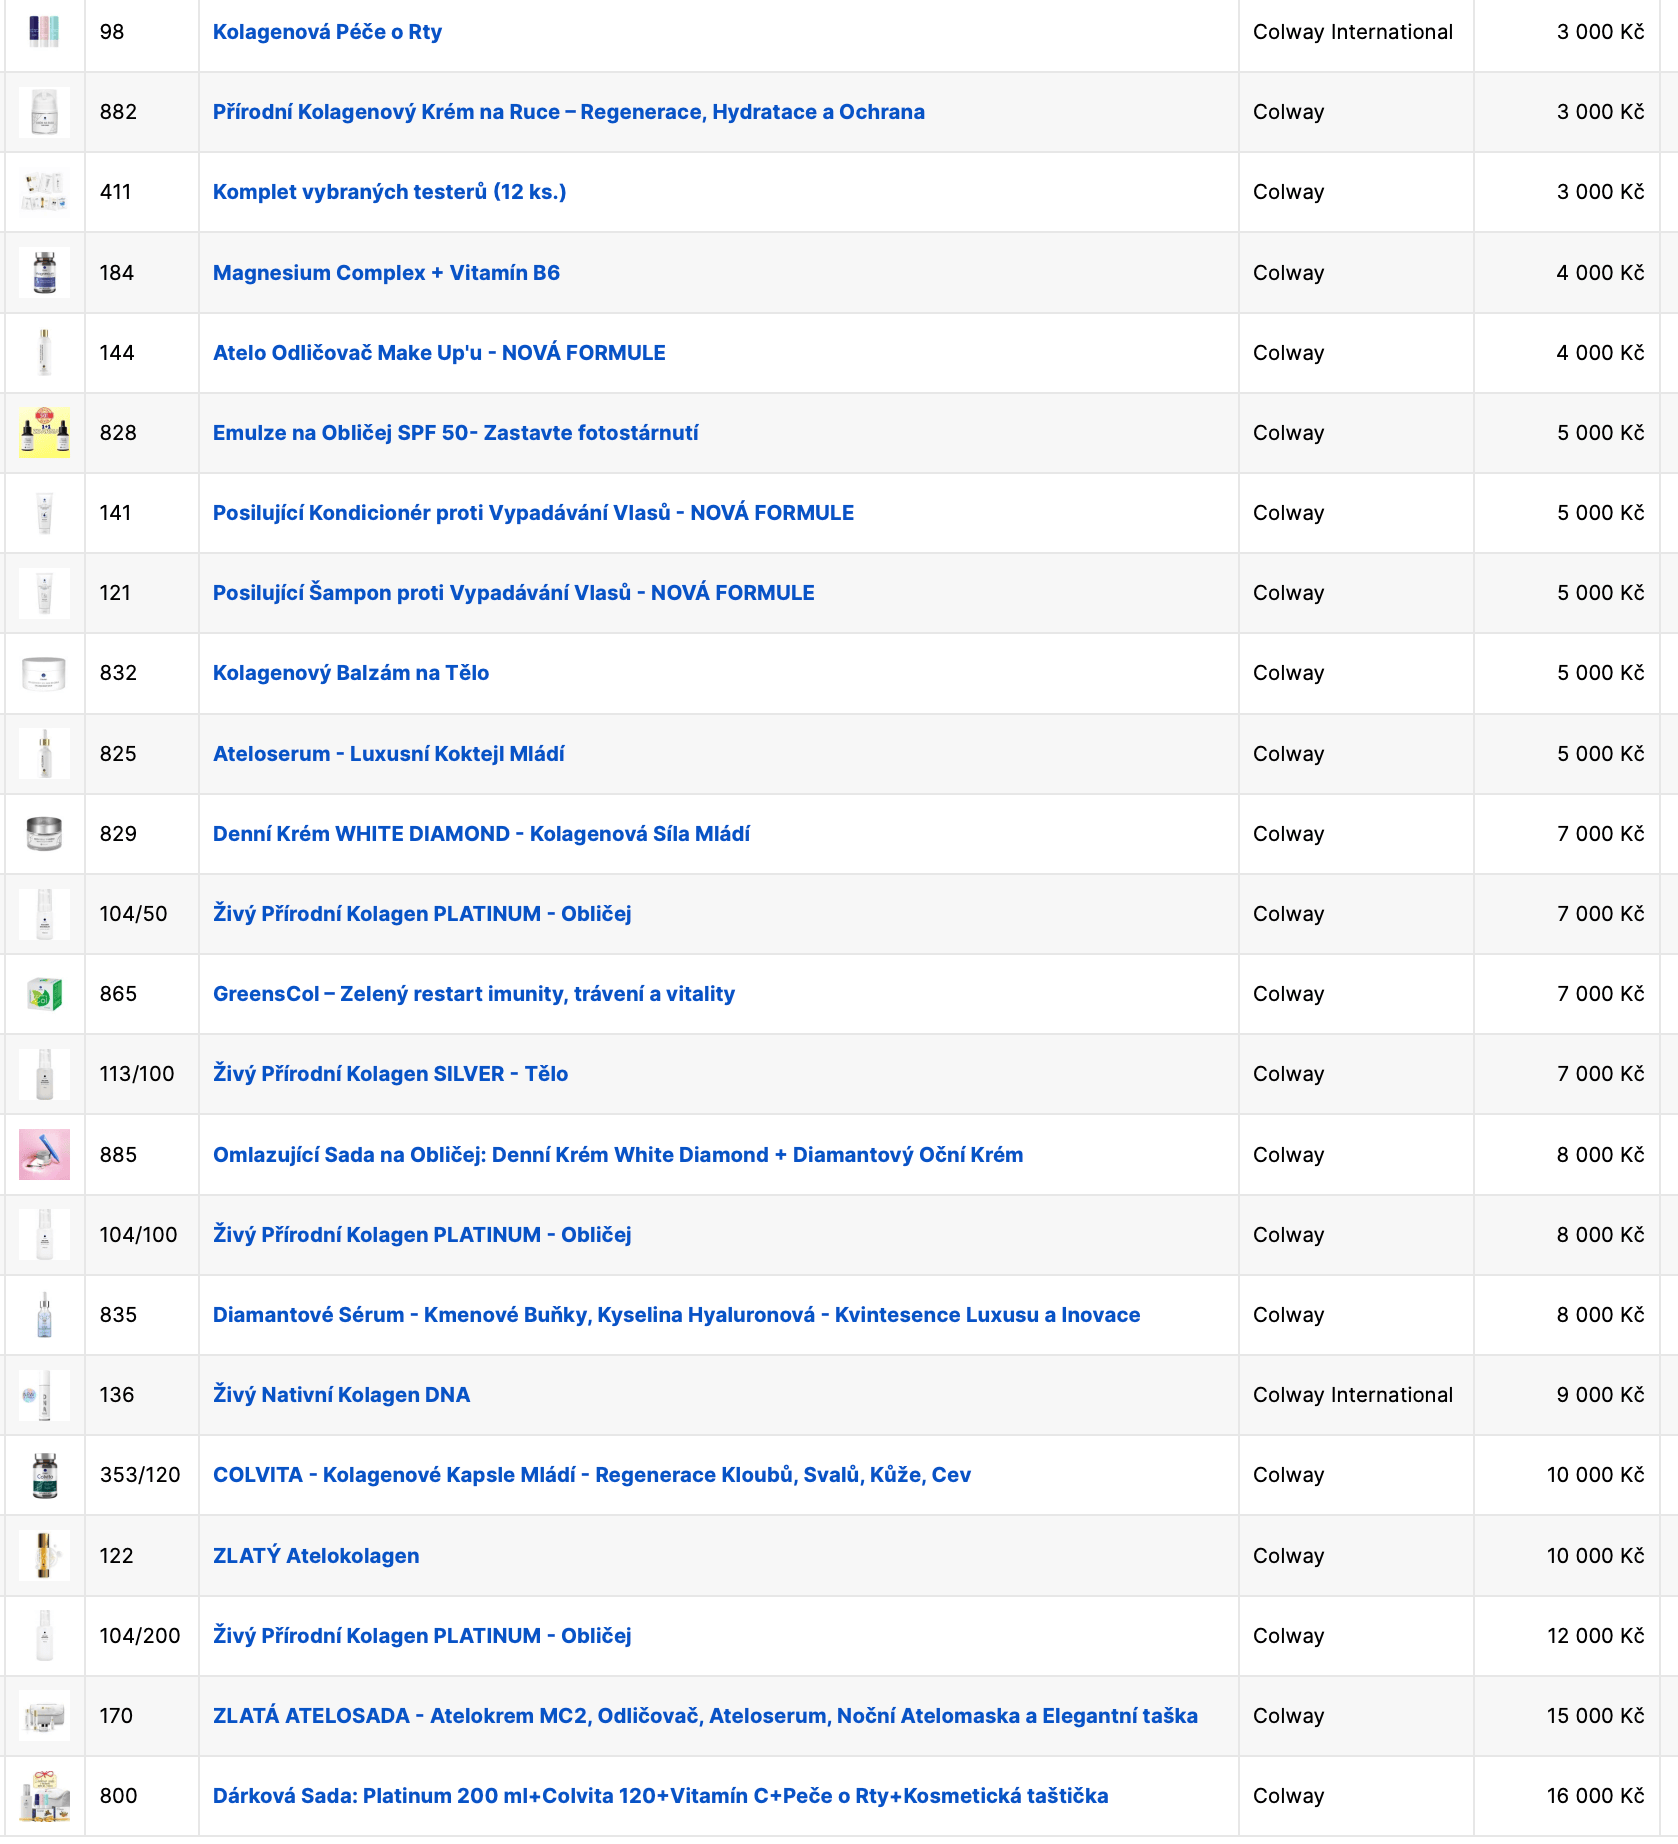The height and width of the screenshot is (1844, 1678).
Task: Open GreensCol Zelený restart imunity link
Action: tap(473, 994)
